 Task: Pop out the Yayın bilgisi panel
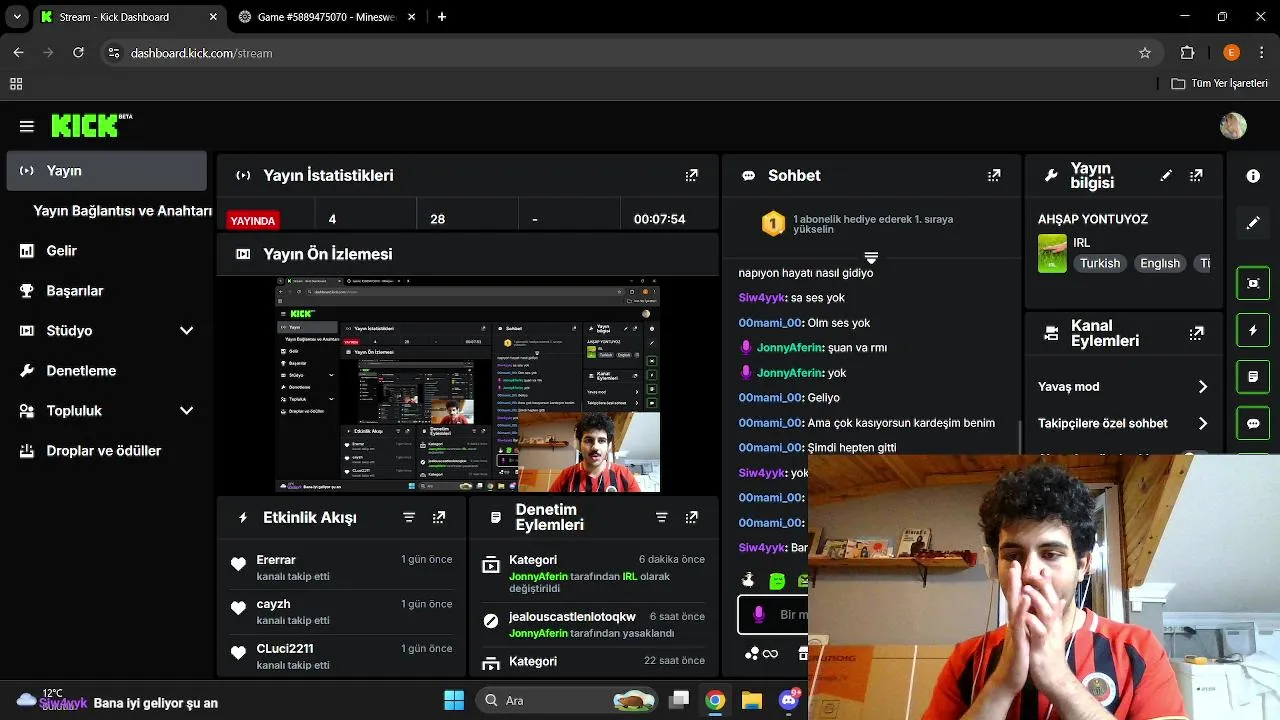tap(1196, 175)
